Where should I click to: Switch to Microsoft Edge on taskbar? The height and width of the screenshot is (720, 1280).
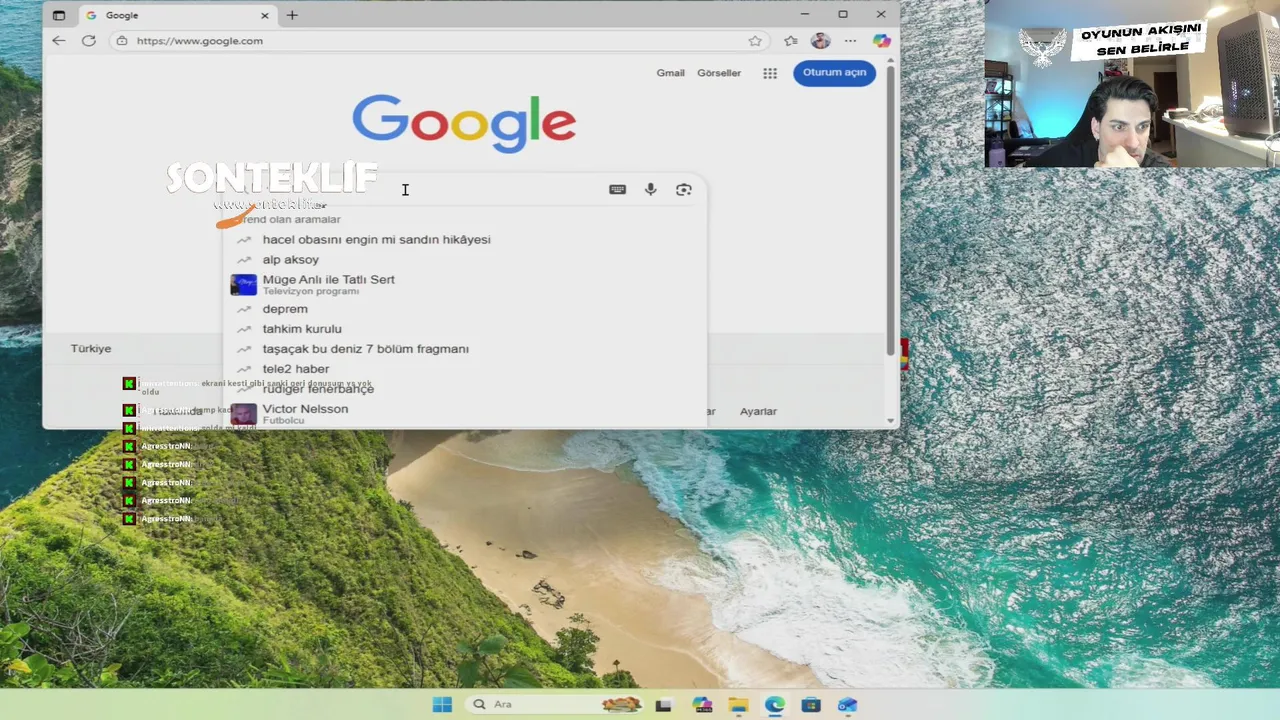775,705
